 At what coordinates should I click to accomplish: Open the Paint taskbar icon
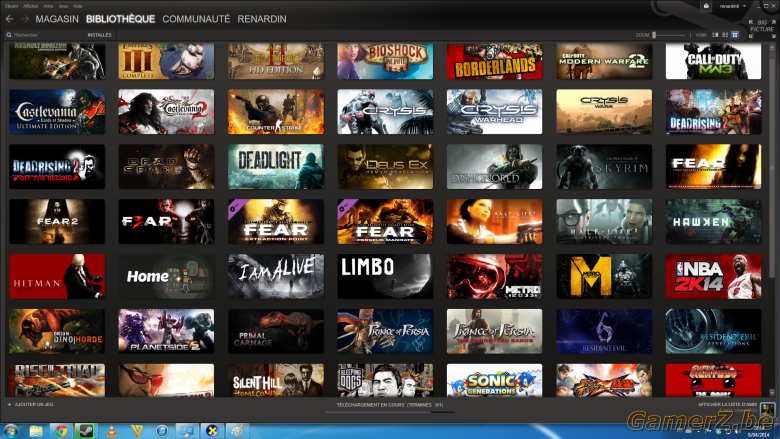coord(237,431)
